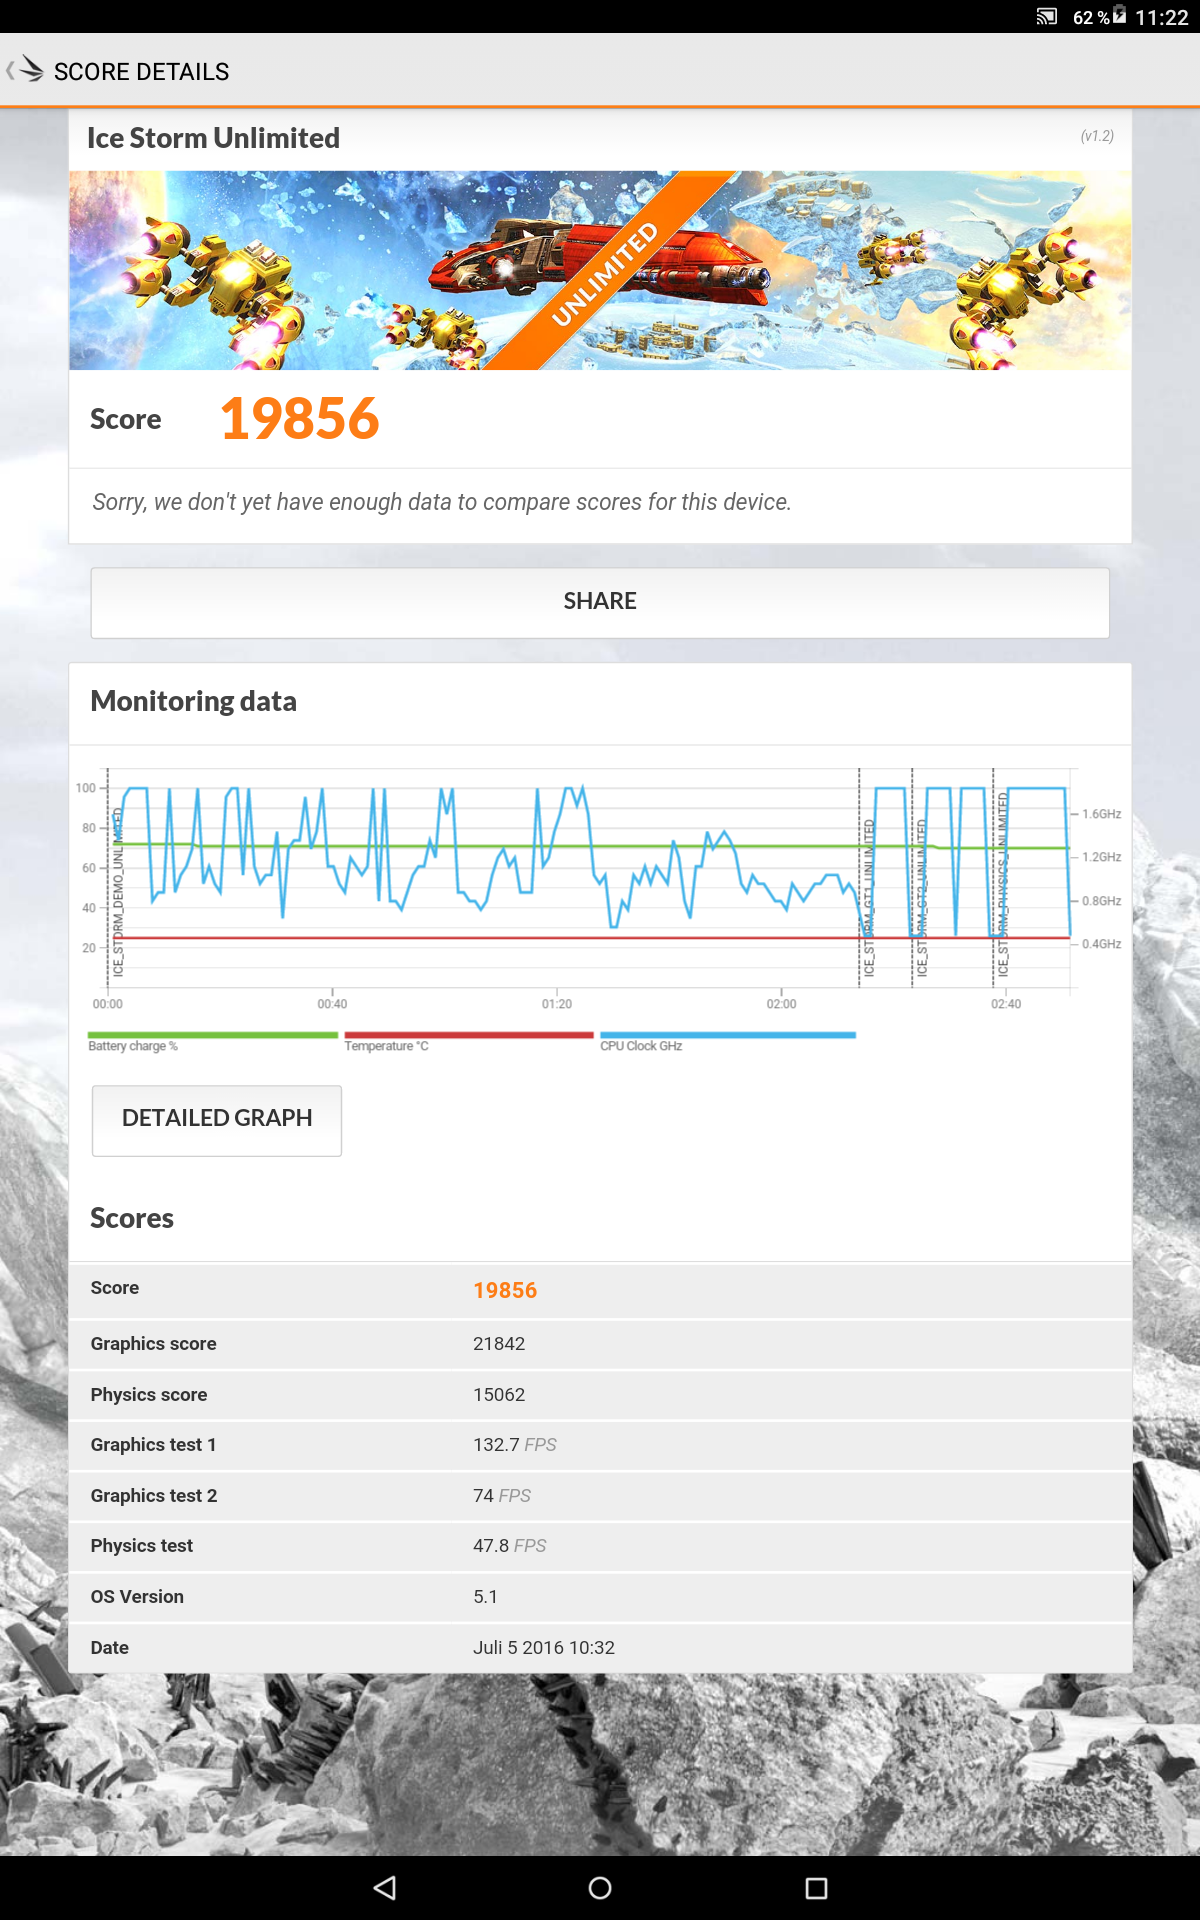Tap the Android recent apps button
The image size is (1200, 1920).
pyautogui.click(x=816, y=1888)
